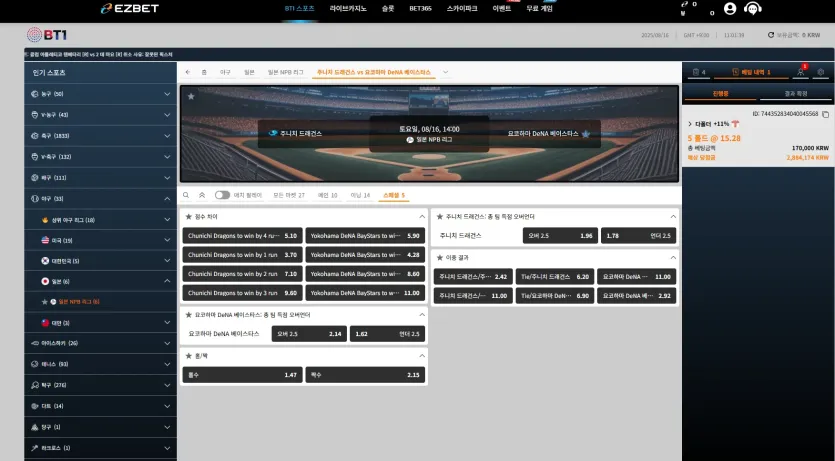Select the 진행중 tab in betslip

tap(720, 94)
